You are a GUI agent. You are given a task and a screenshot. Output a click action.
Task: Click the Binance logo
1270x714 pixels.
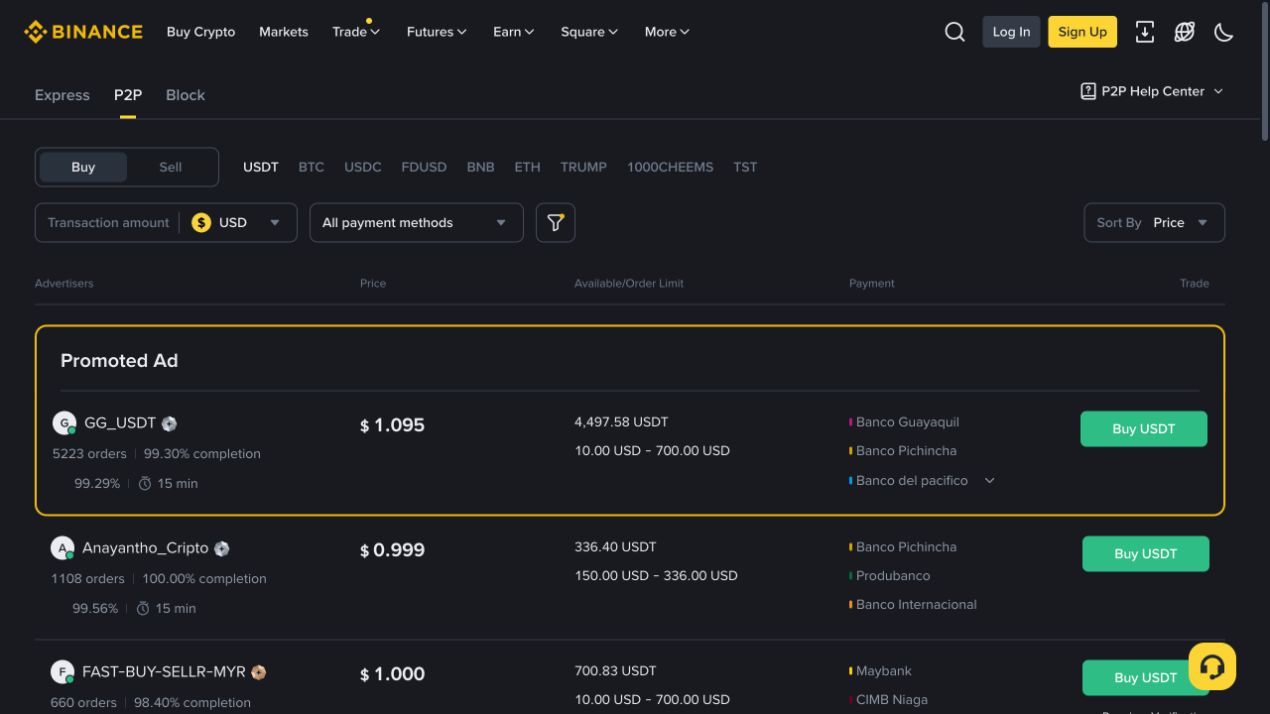tap(84, 32)
